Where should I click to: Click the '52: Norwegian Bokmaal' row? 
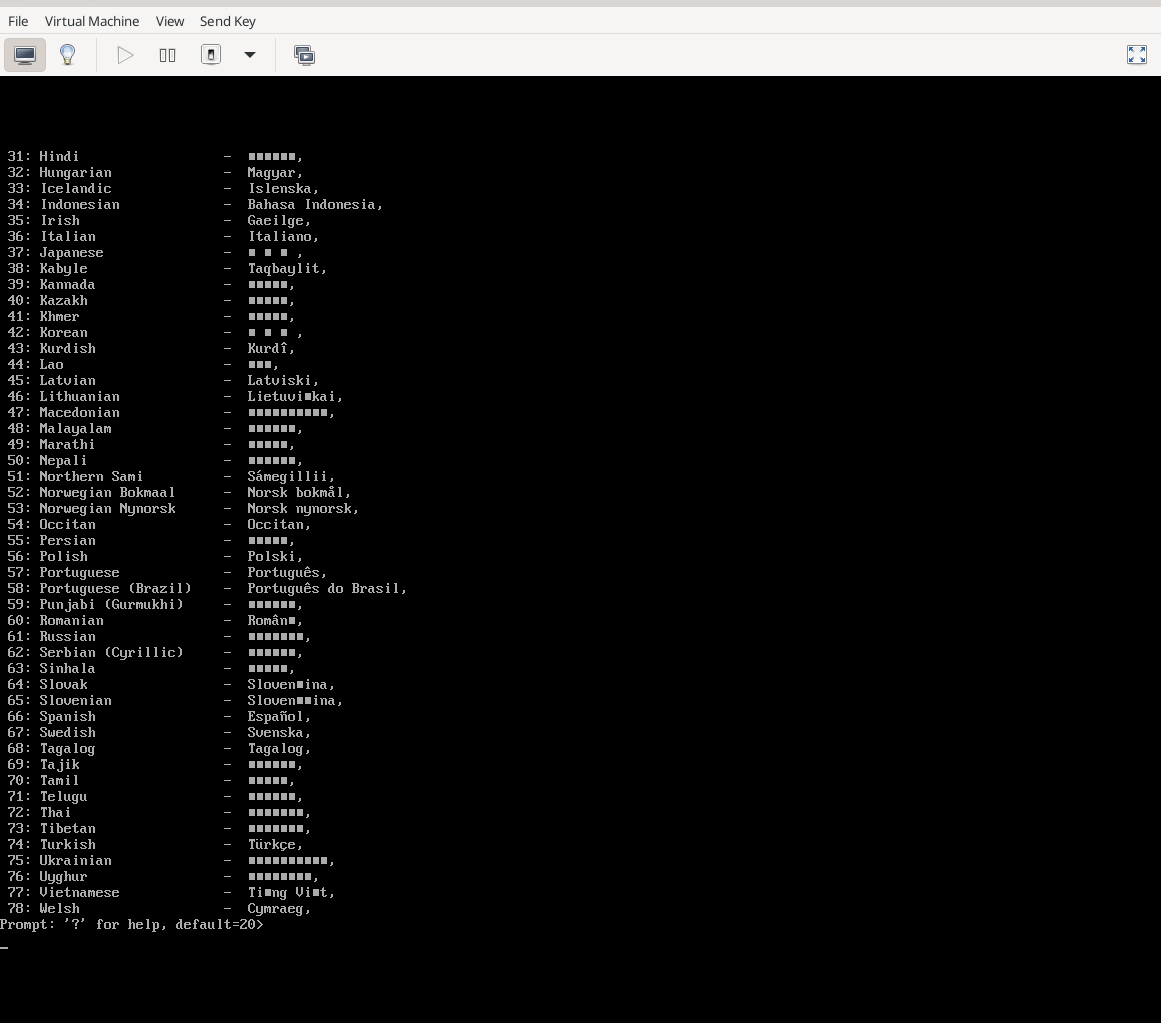(179, 493)
